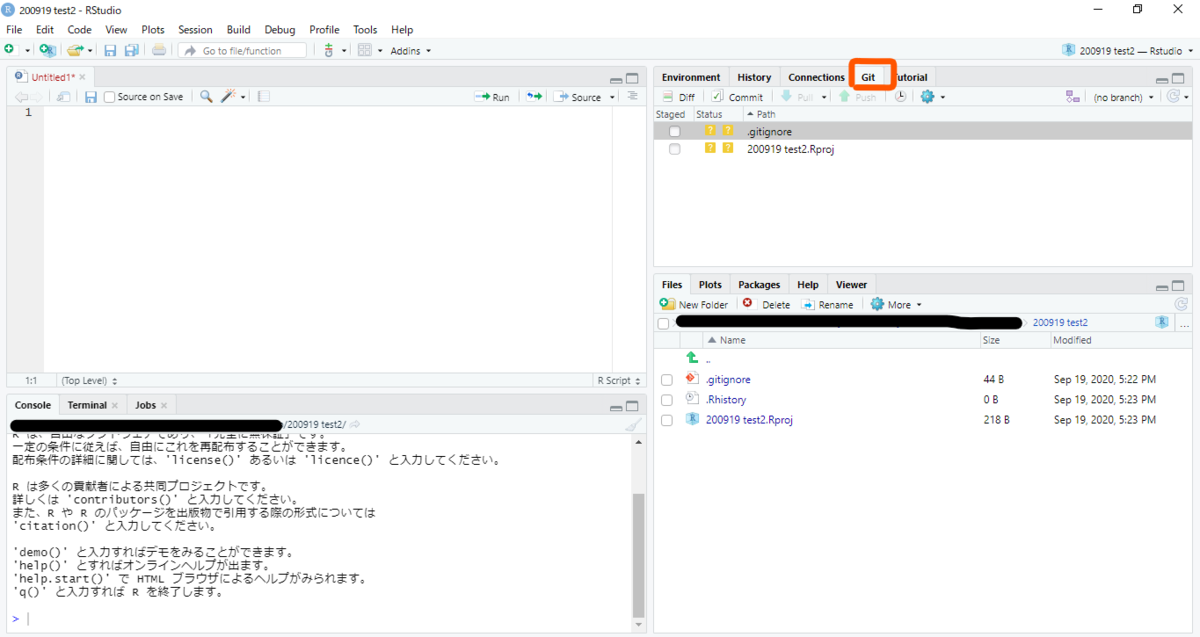The height and width of the screenshot is (637, 1200).
Task: Open the Plots menu
Action: [153, 30]
